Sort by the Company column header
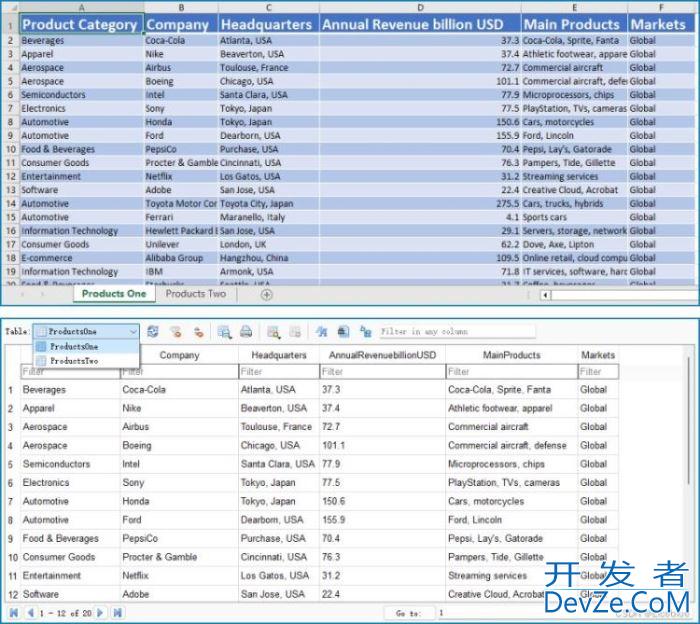The width and height of the screenshot is (700, 624). click(179, 355)
